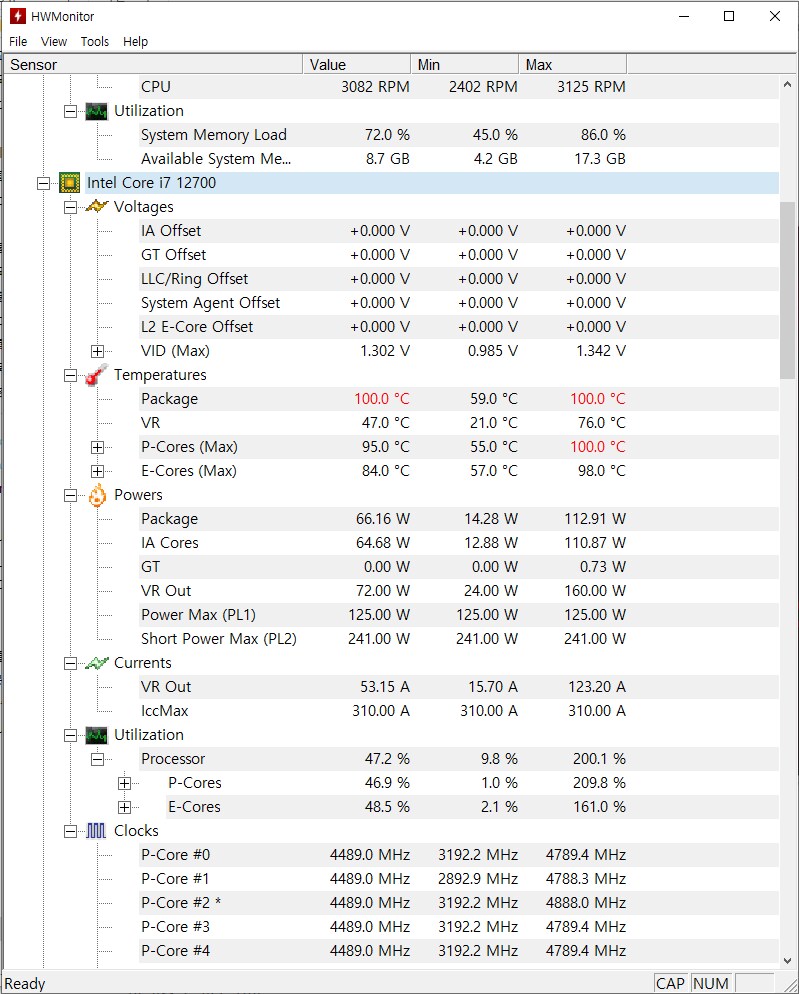Viewport: 799px width, 994px height.
Task: Open the View menu
Action: (x=54, y=42)
